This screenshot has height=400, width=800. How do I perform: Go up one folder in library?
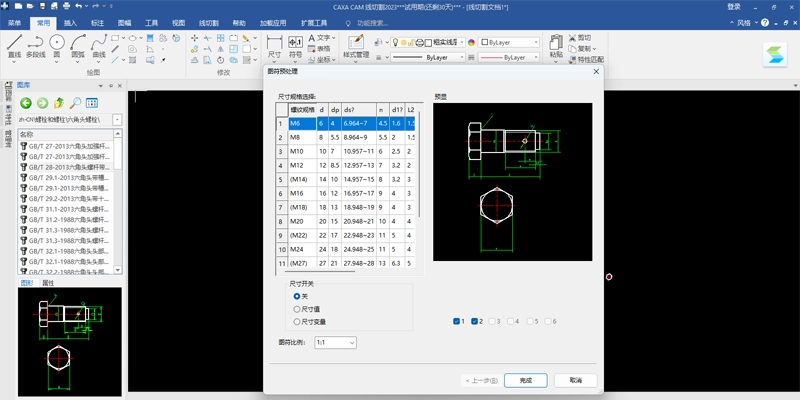59,103
